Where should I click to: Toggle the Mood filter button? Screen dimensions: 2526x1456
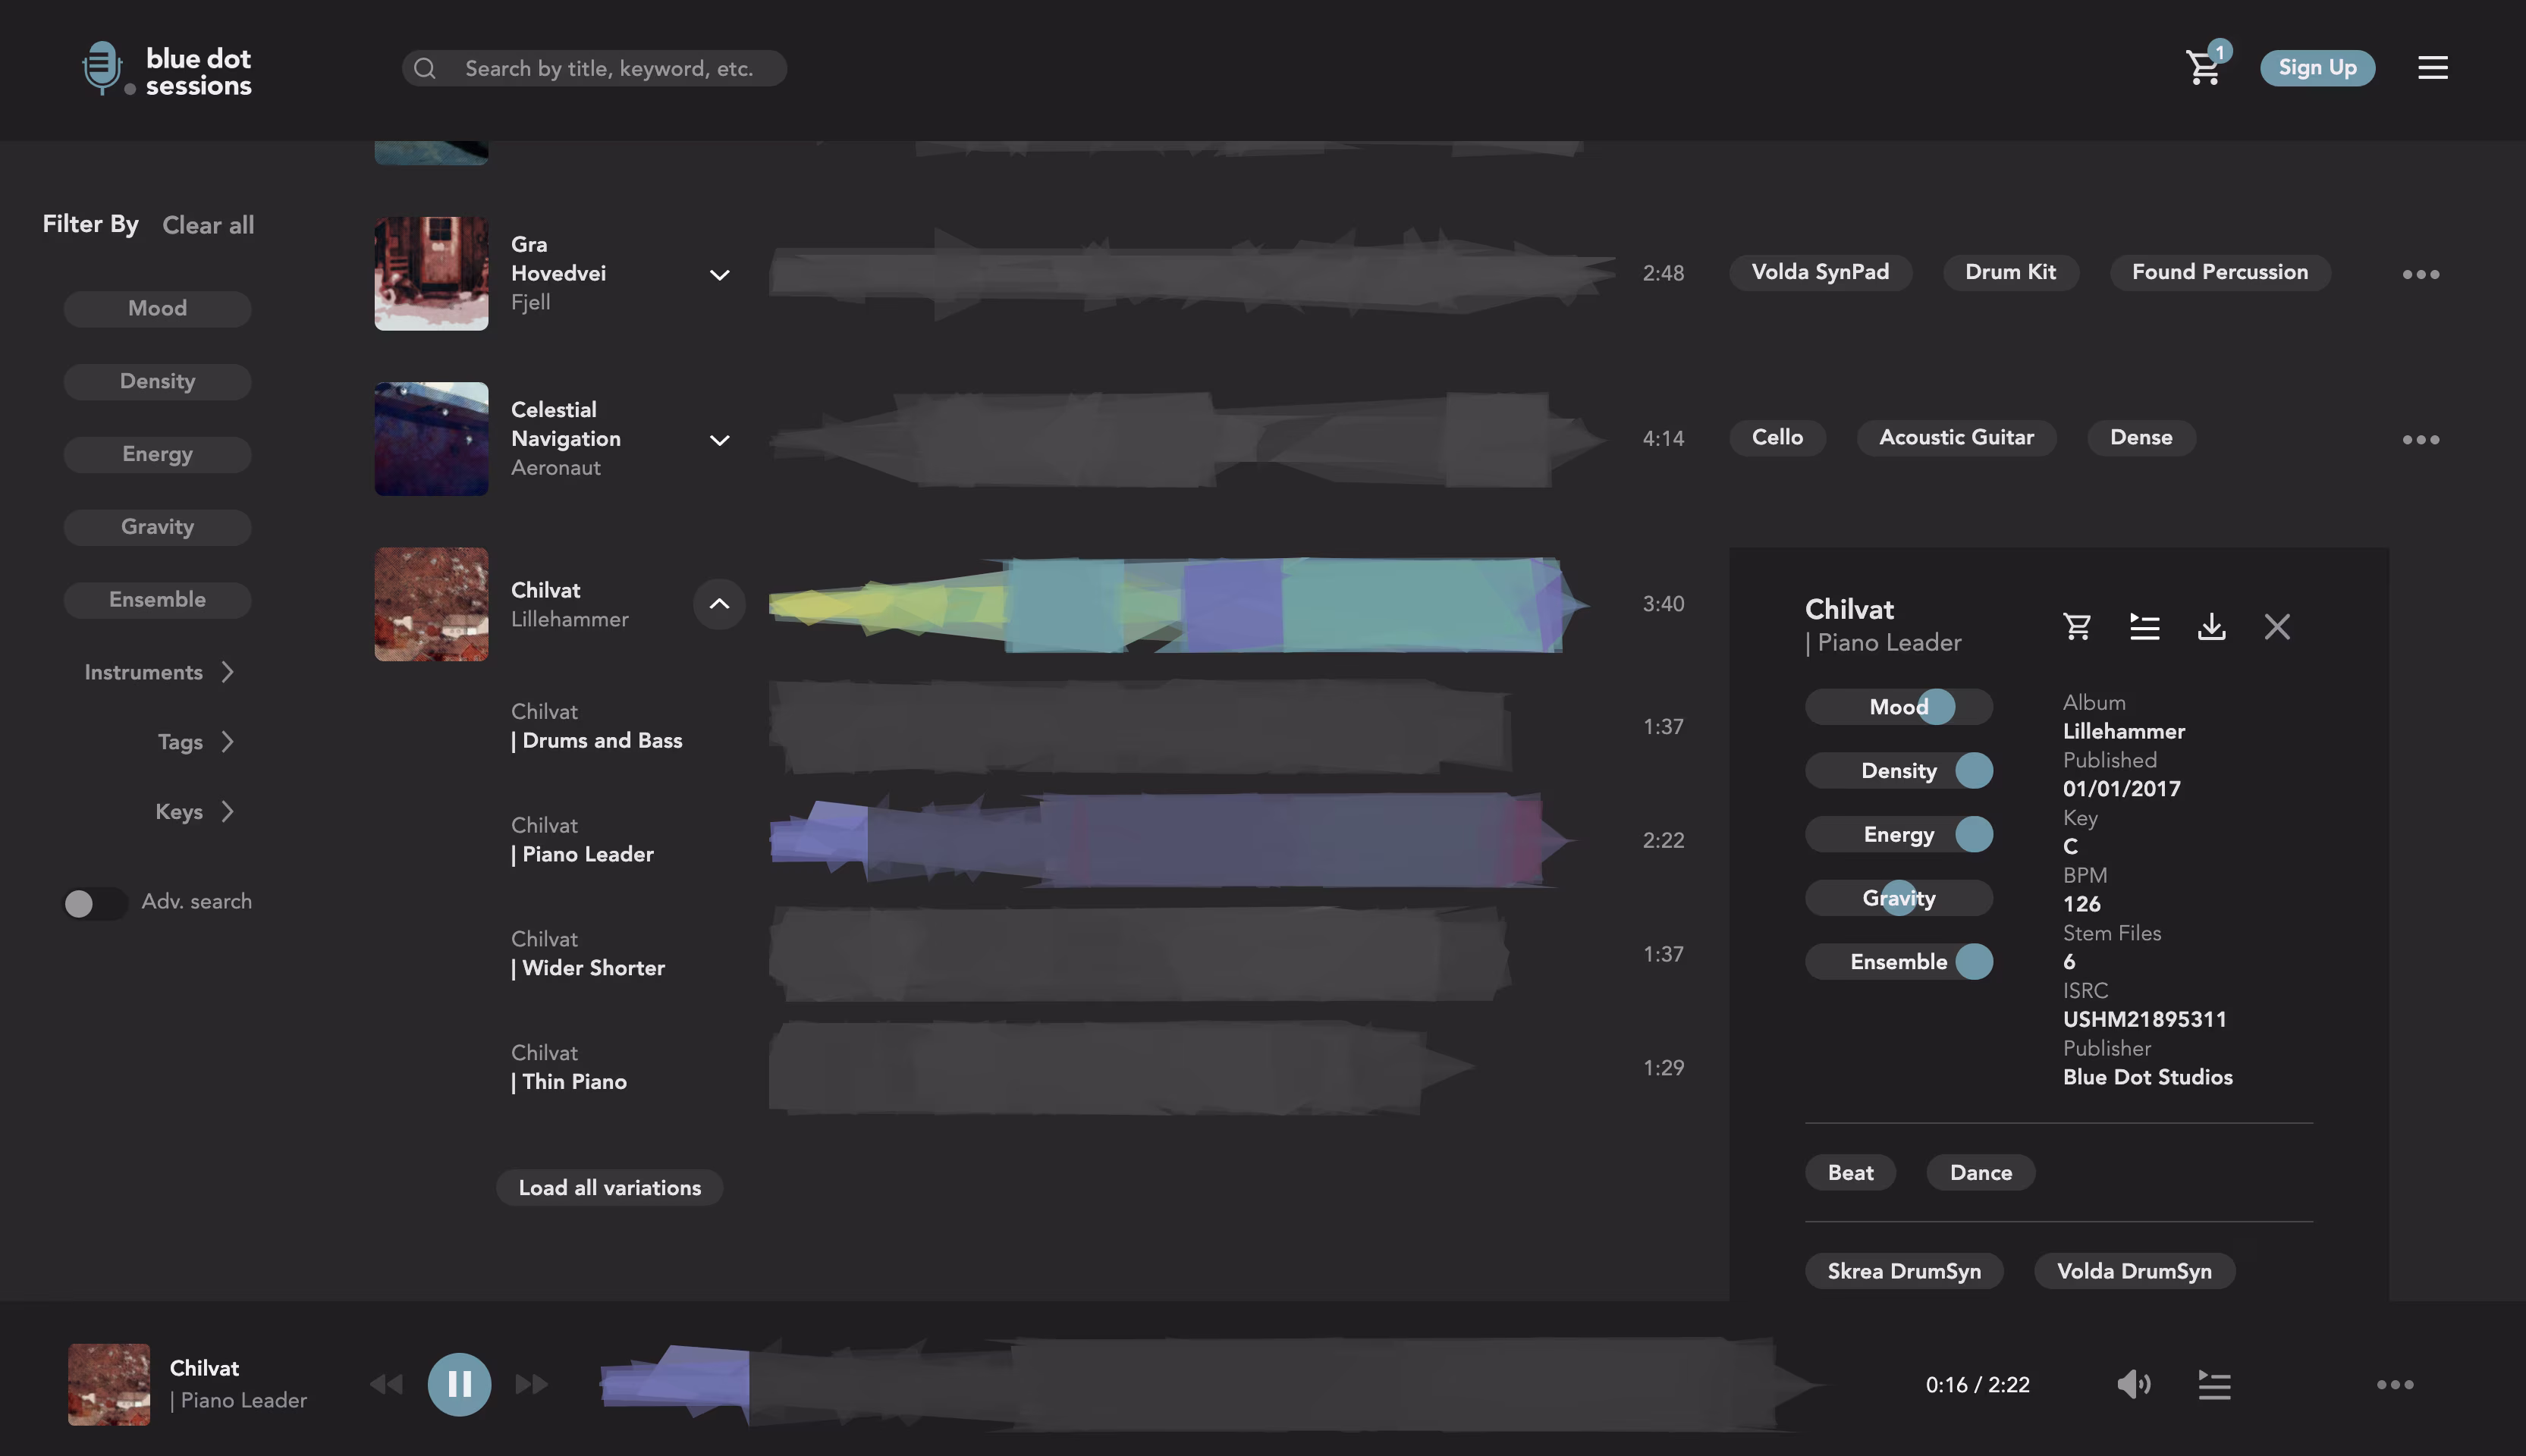(x=157, y=308)
